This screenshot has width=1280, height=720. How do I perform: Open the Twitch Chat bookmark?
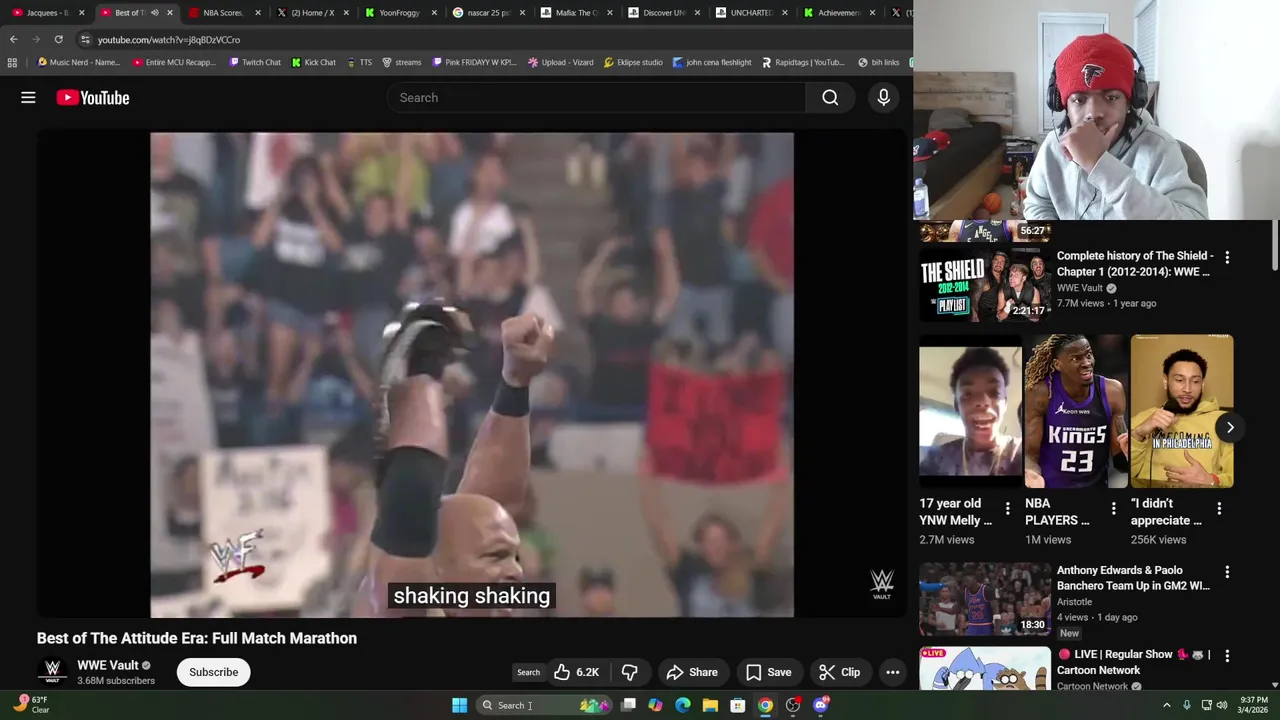pyautogui.click(x=254, y=62)
